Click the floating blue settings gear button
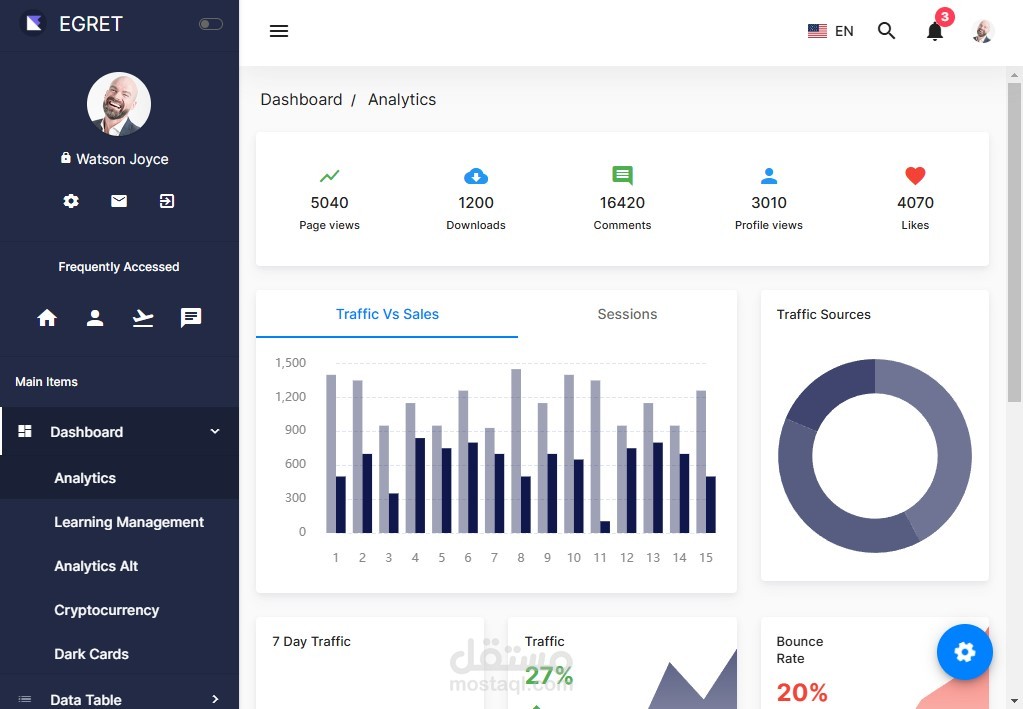Image resolution: width=1023 pixels, height=709 pixels. point(964,652)
